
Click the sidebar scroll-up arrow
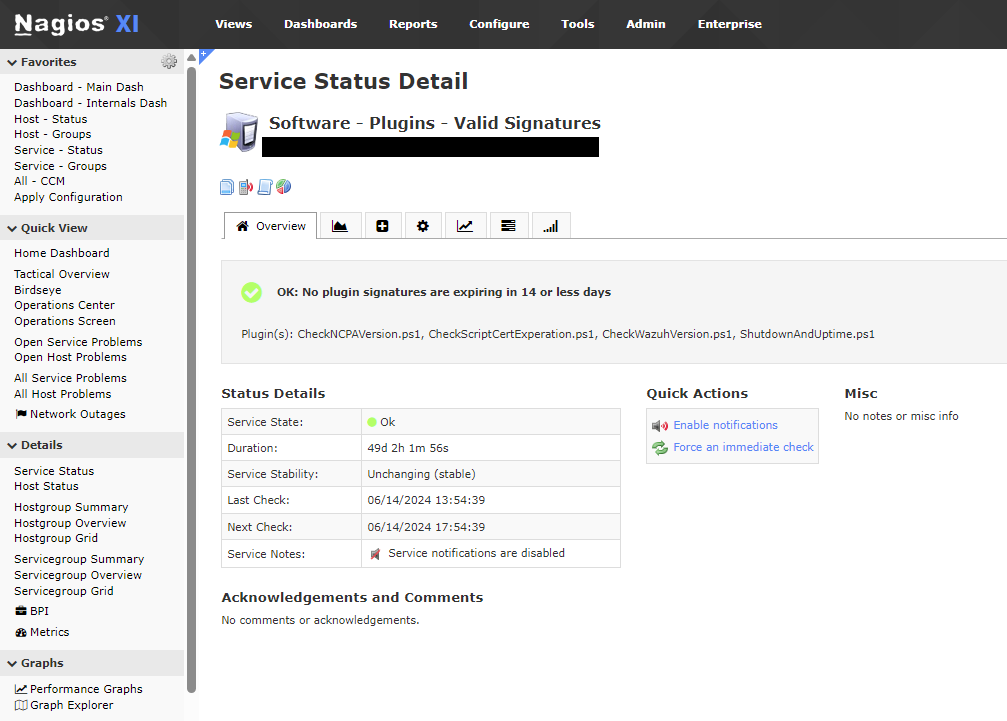pos(191,58)
